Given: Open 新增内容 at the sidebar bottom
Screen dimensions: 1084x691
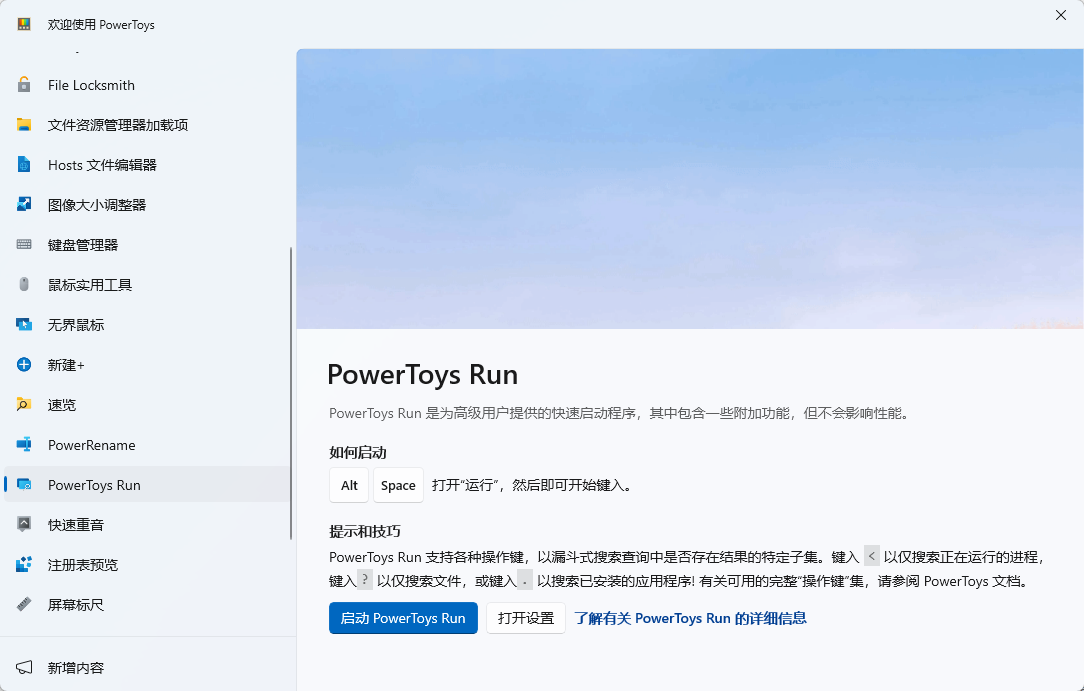Looking at the screenshot, I should (x=148, y=668).
